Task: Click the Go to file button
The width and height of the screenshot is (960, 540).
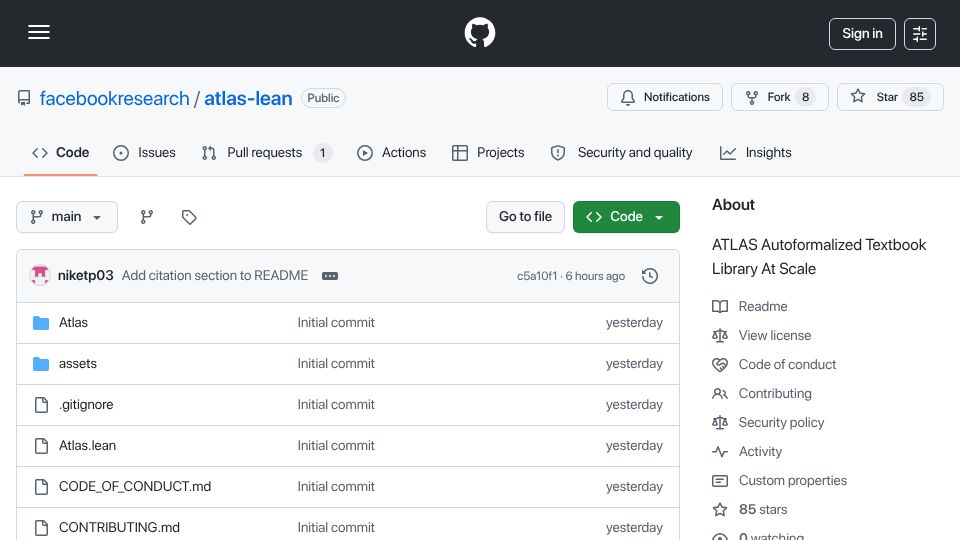Action: pos(525,217)
